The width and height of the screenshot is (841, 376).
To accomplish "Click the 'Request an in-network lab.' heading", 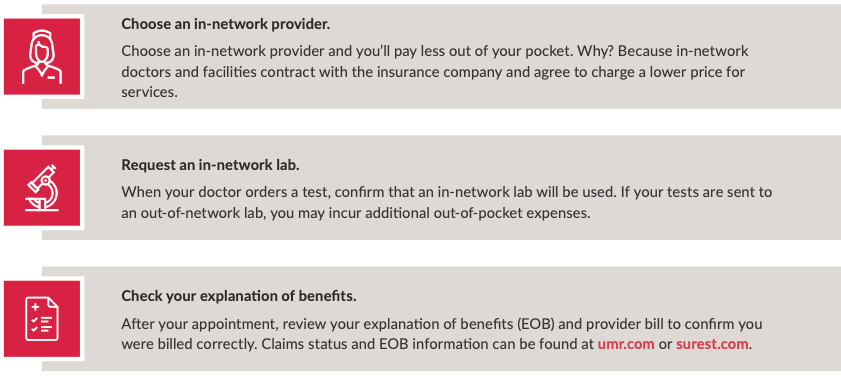I will [x=210, y=165].
